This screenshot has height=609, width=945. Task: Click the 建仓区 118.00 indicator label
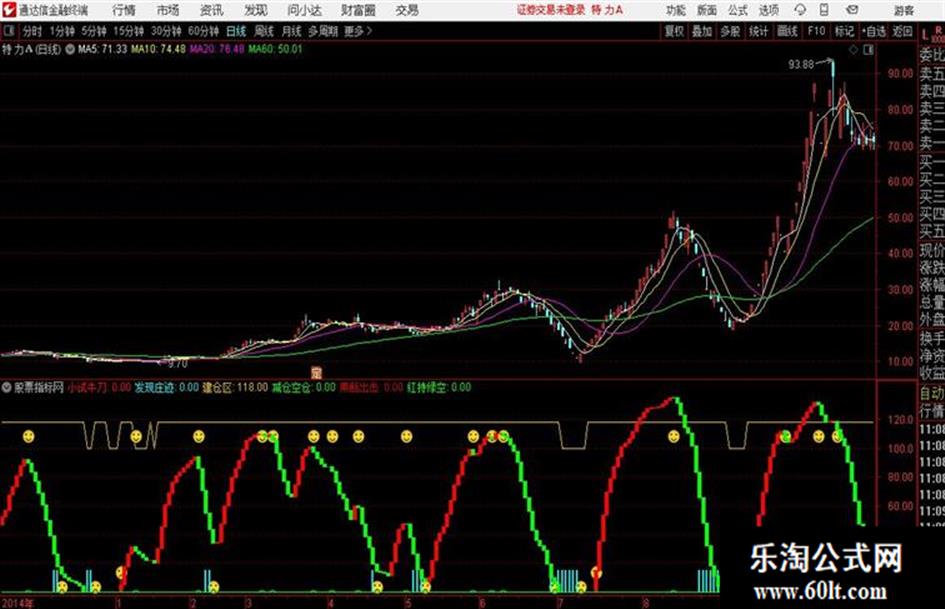pos(235,387)
